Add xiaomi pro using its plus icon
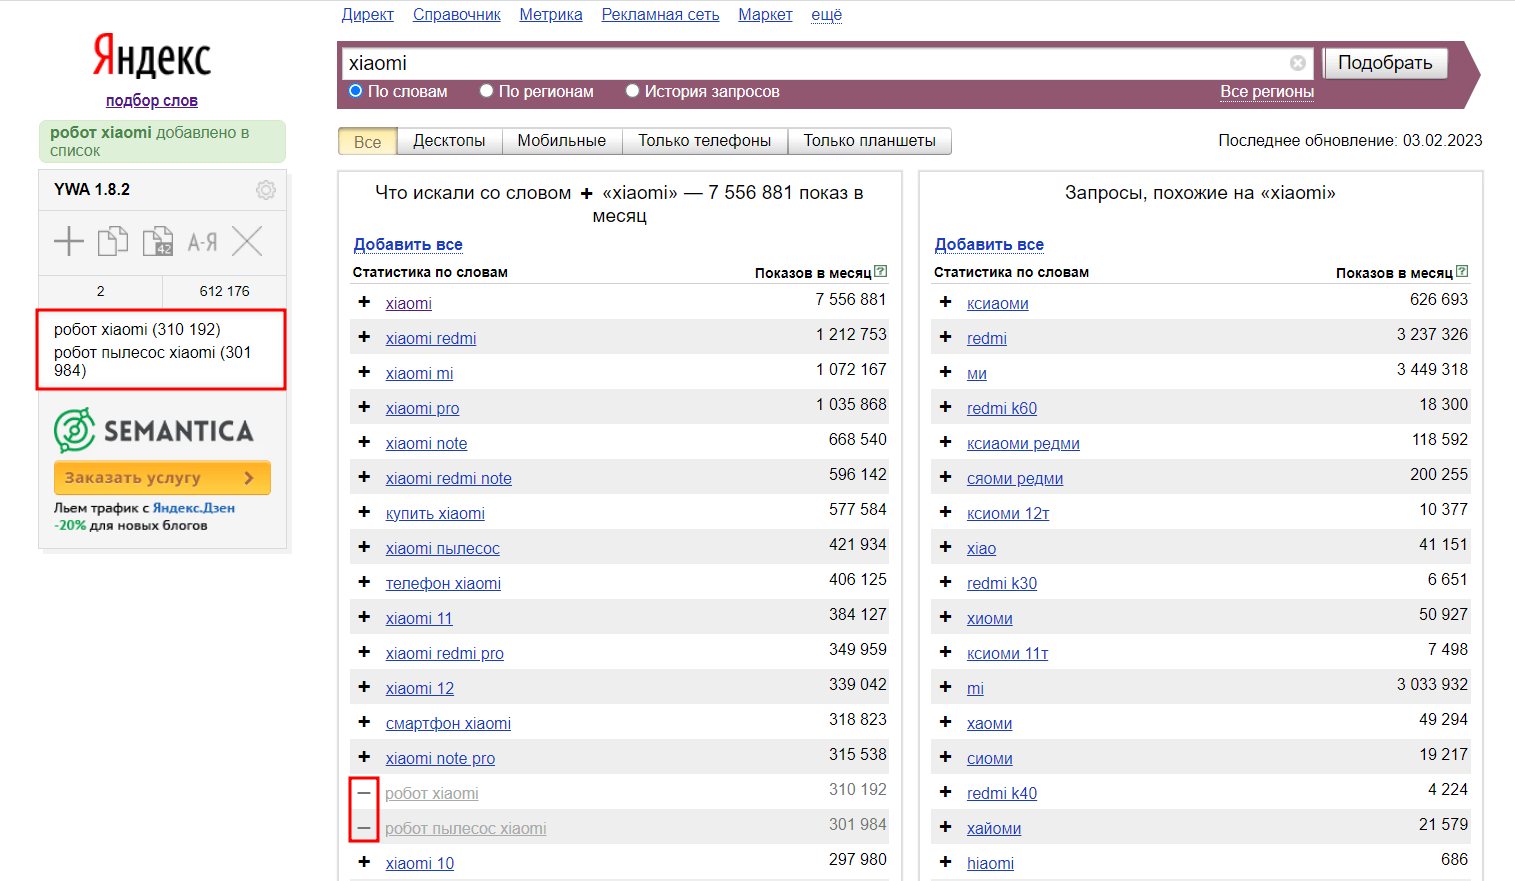Viewport: 1515px width, 881px height. (x=364, y=407)
